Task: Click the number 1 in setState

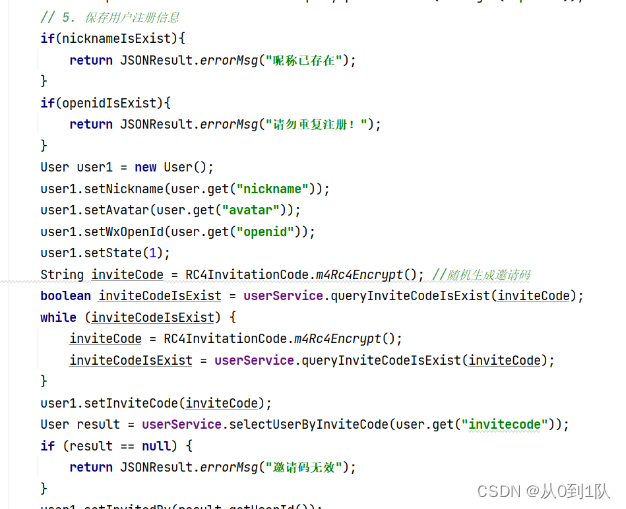Action: click(153, 253)
